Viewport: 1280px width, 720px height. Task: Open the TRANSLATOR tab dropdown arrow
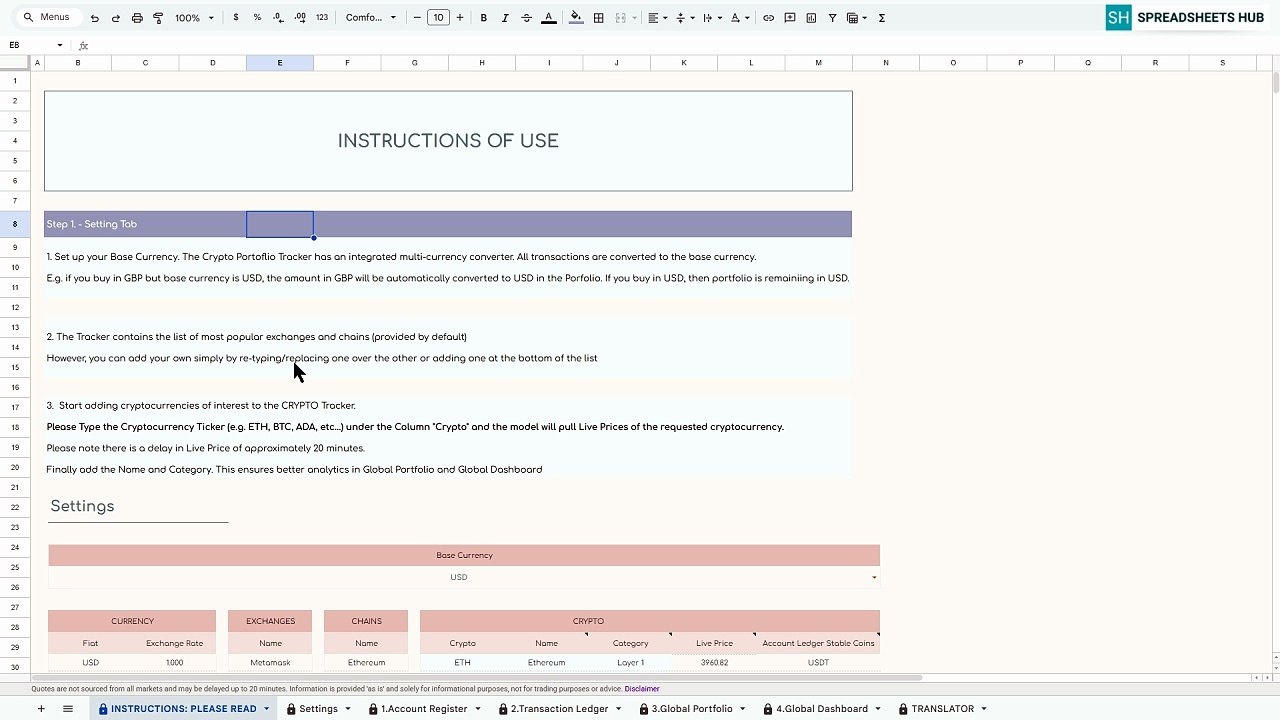[984, 709]
